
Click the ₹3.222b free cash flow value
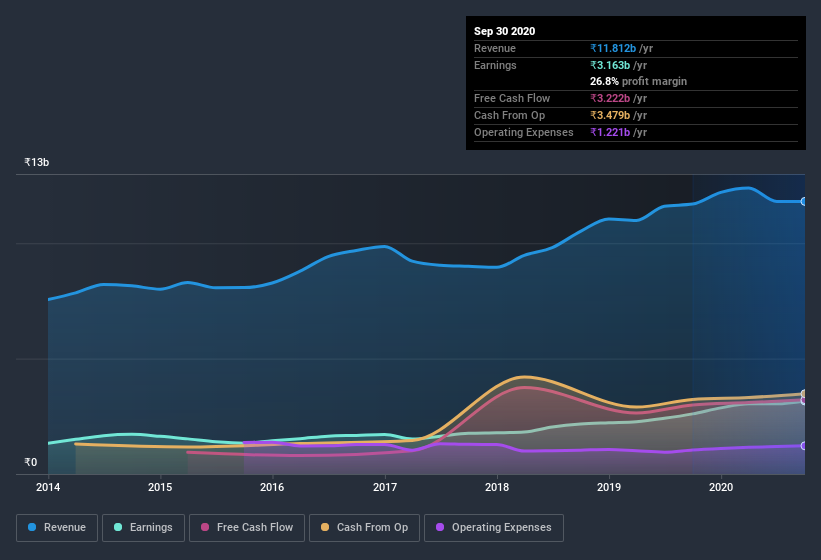click(610, 98)
